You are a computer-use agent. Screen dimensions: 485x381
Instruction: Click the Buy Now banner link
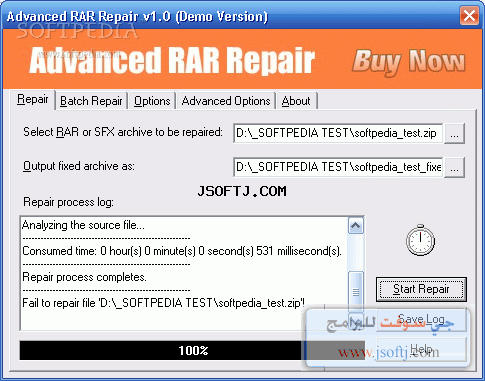(x=408, y=62)
